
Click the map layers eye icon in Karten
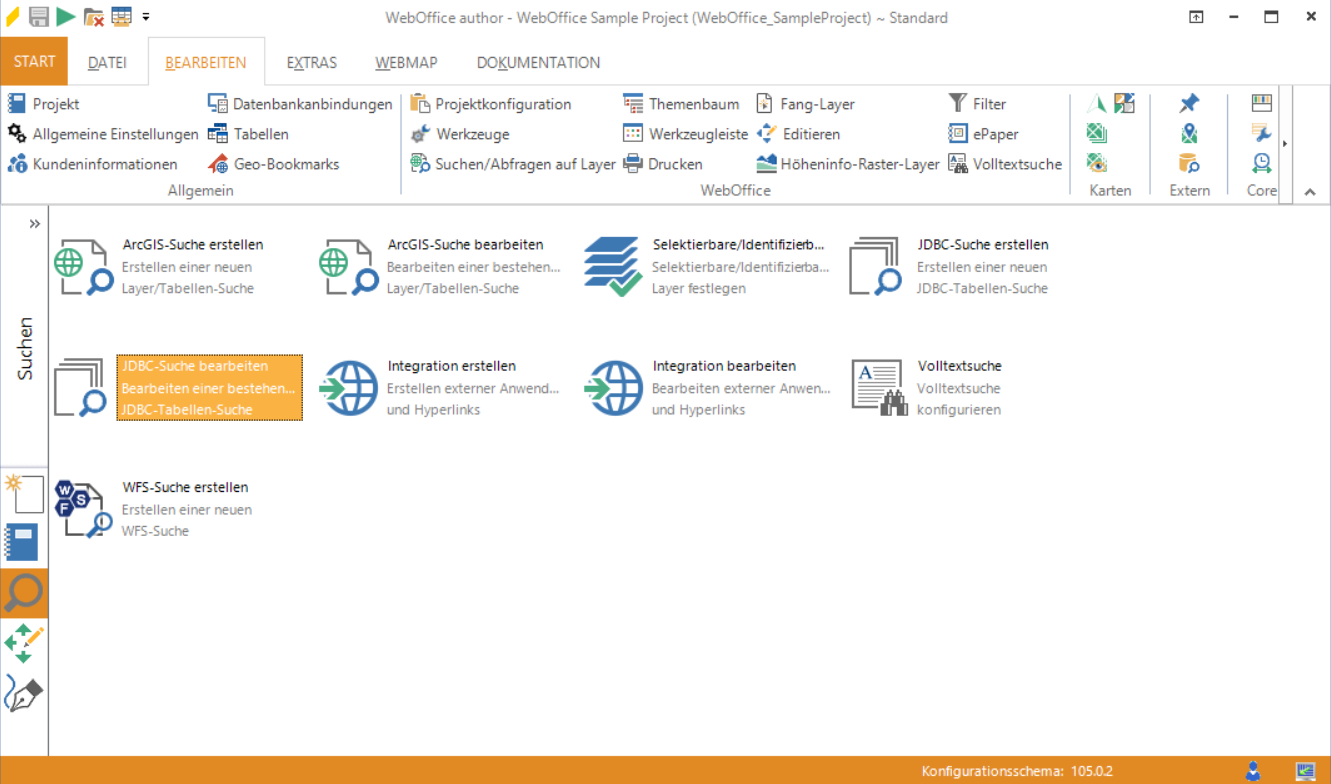tap(1097, 164)
